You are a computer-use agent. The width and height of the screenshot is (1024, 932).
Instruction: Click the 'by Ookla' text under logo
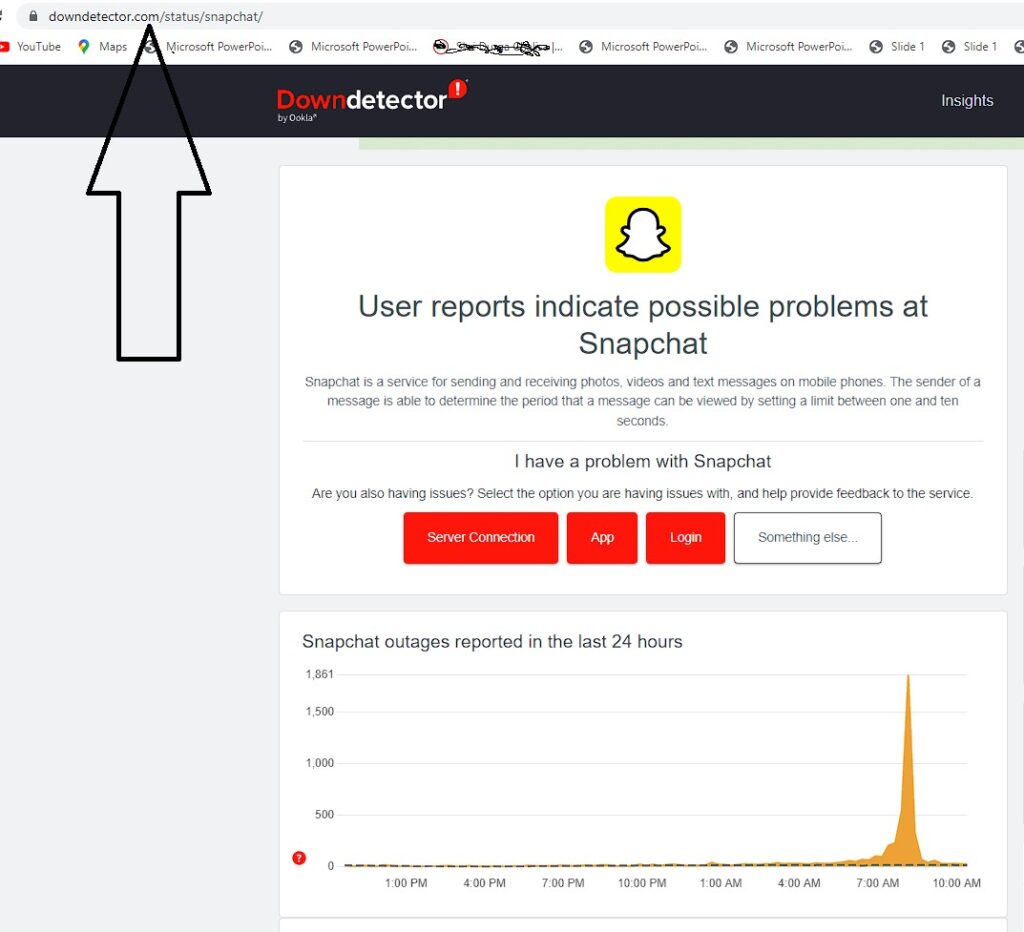pyautogui.click(x=297, y=118)
